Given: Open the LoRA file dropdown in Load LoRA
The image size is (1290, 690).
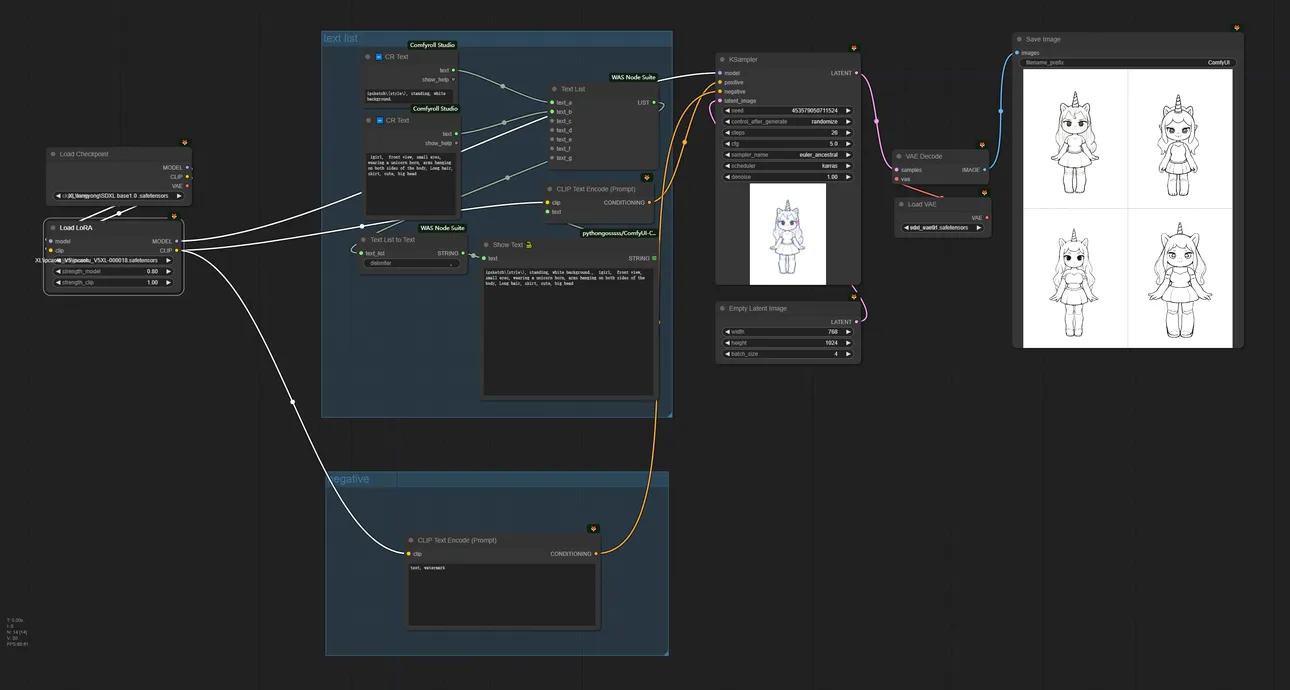Looking at the screenshot, I should tap(113, 260).
